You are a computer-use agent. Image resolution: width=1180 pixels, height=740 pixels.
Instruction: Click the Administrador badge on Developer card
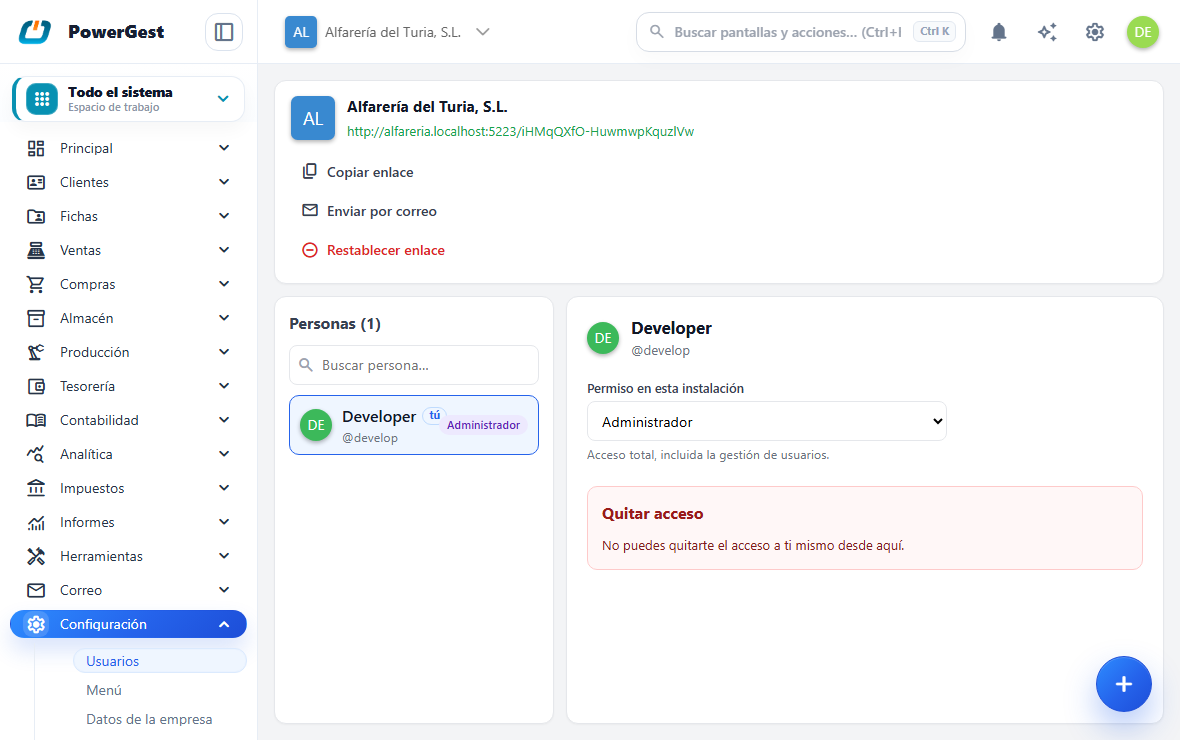483,425
